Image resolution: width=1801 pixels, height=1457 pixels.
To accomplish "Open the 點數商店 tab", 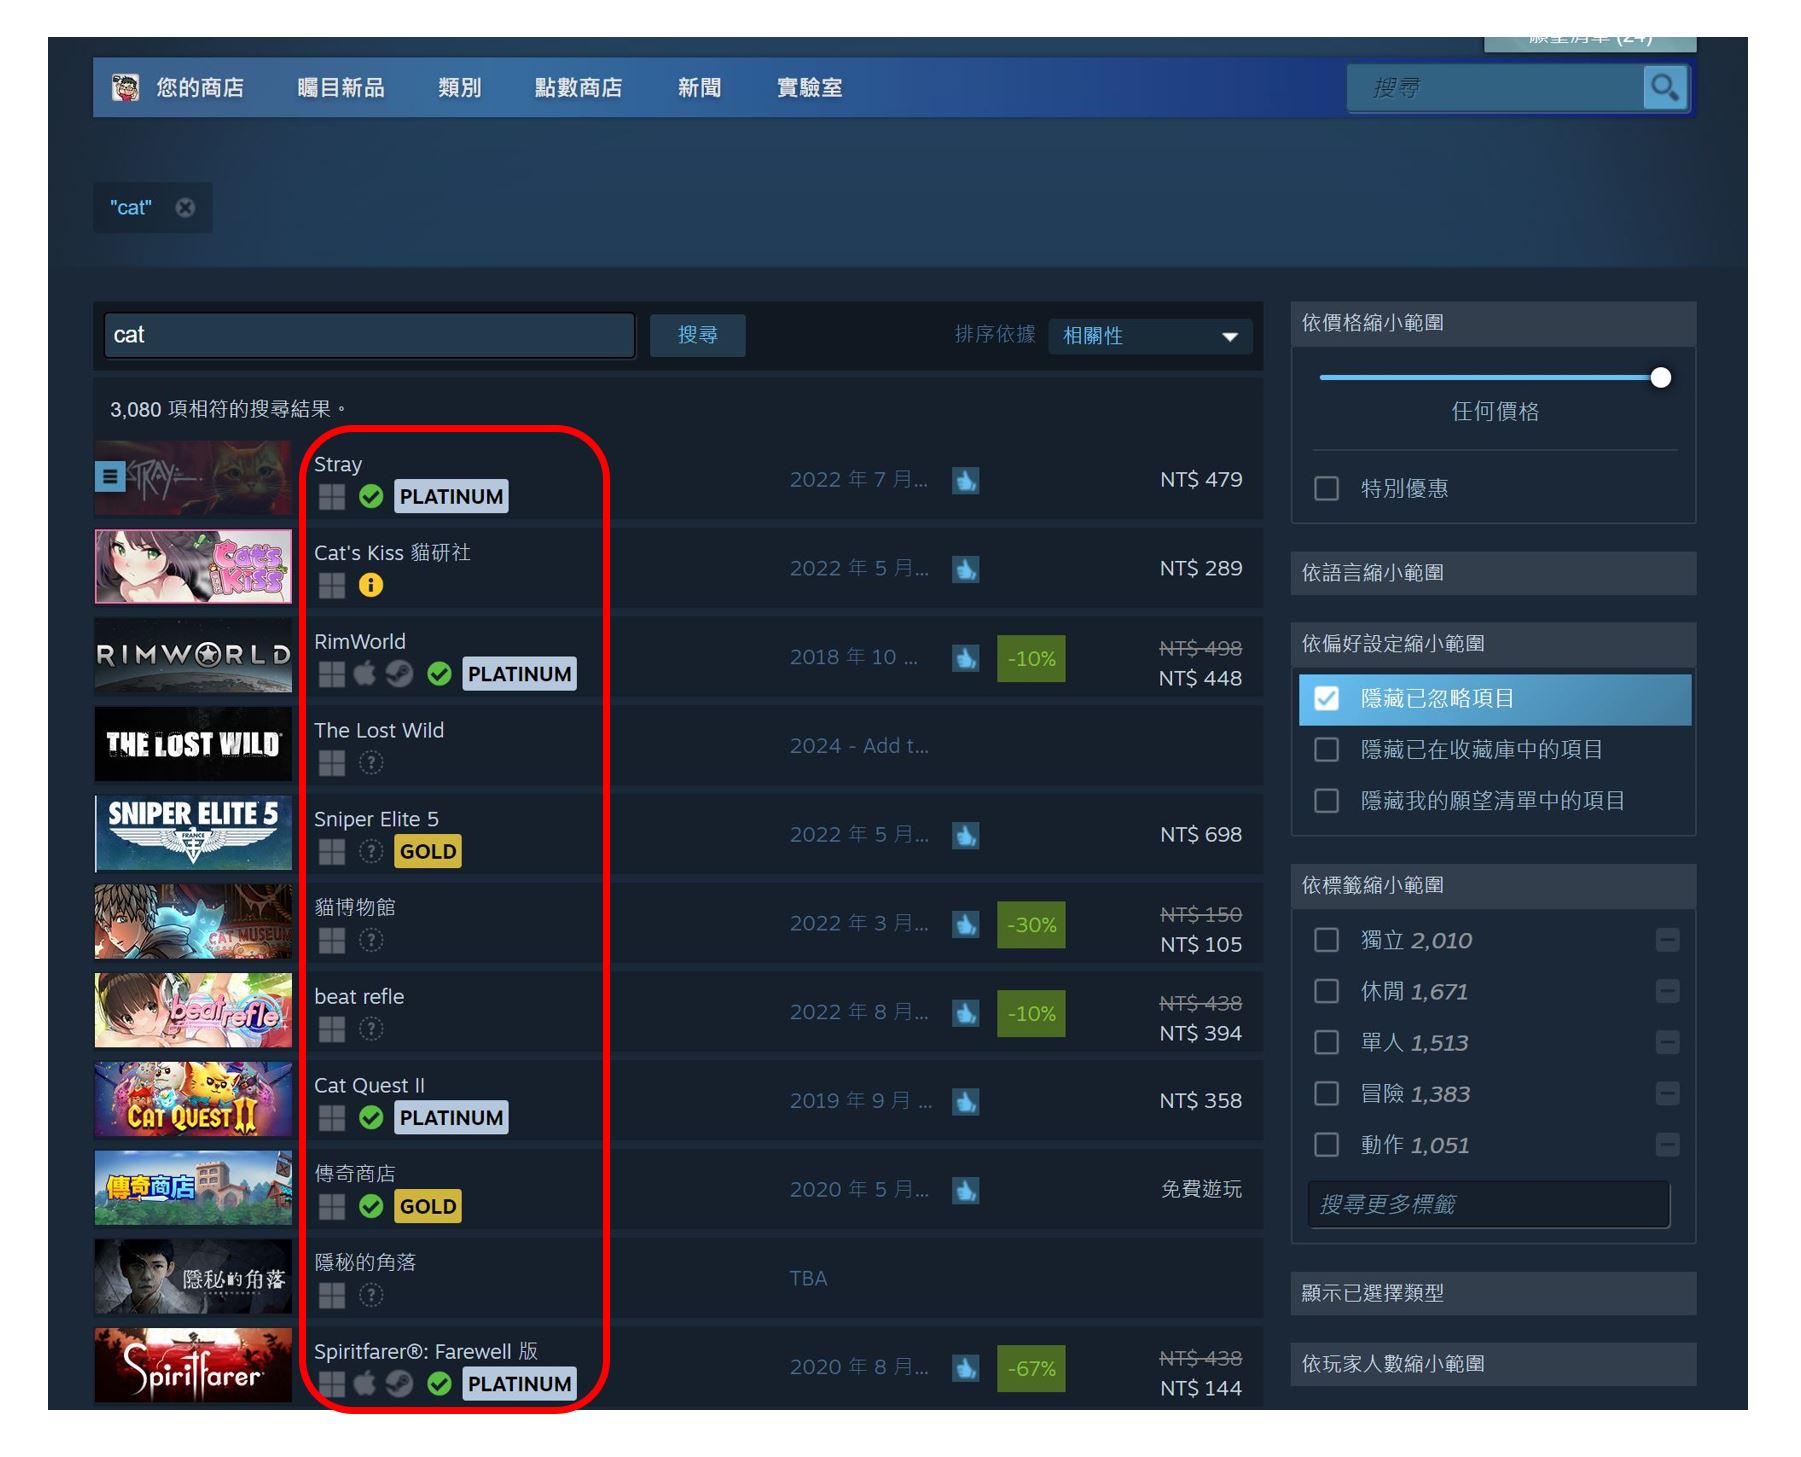I will [x=578, y=88].
